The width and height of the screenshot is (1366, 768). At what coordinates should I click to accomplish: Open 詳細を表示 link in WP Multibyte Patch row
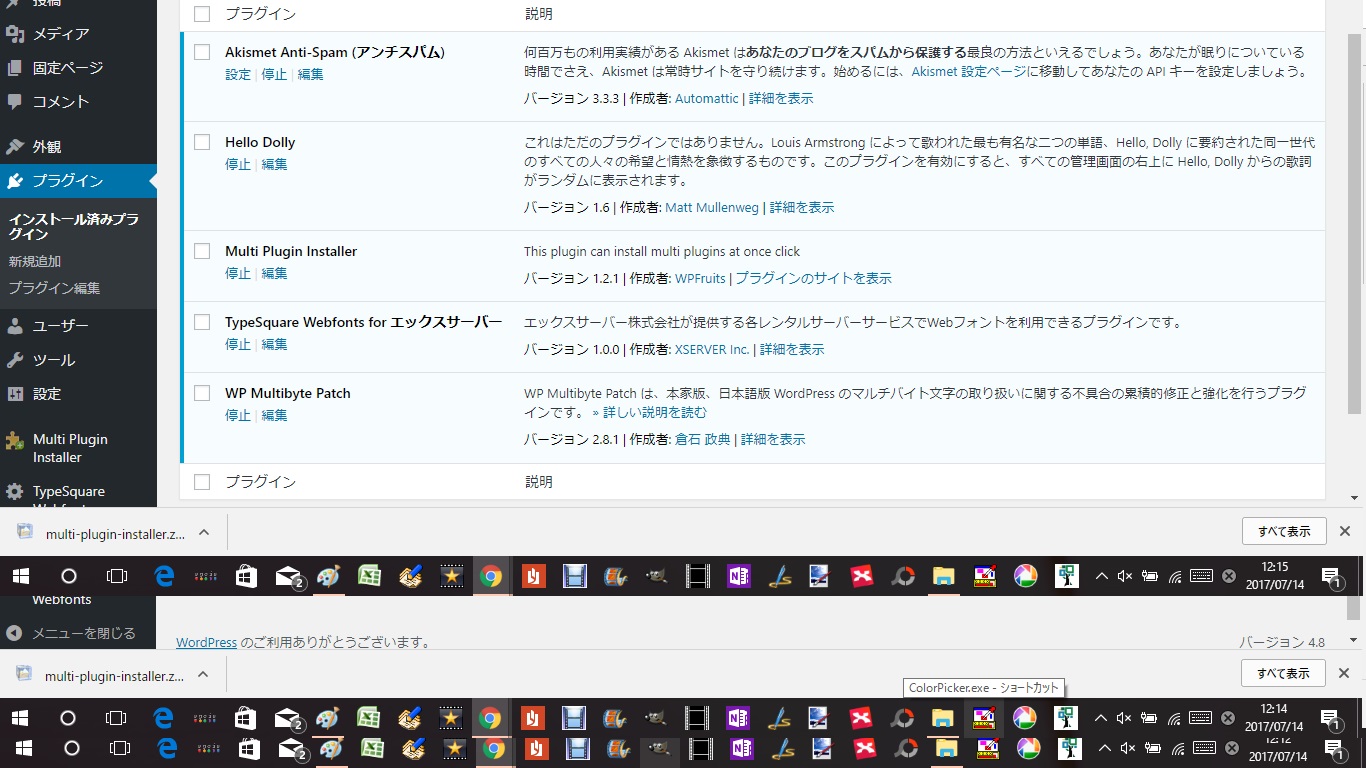click(772, 439)
